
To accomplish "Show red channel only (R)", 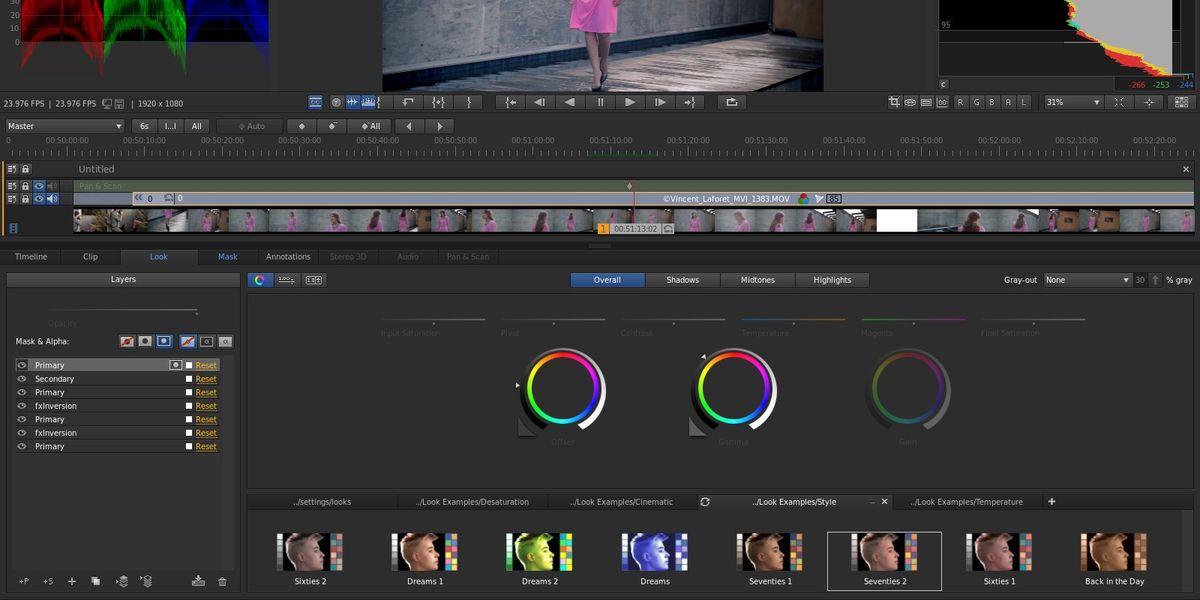I will click(961, 102).
